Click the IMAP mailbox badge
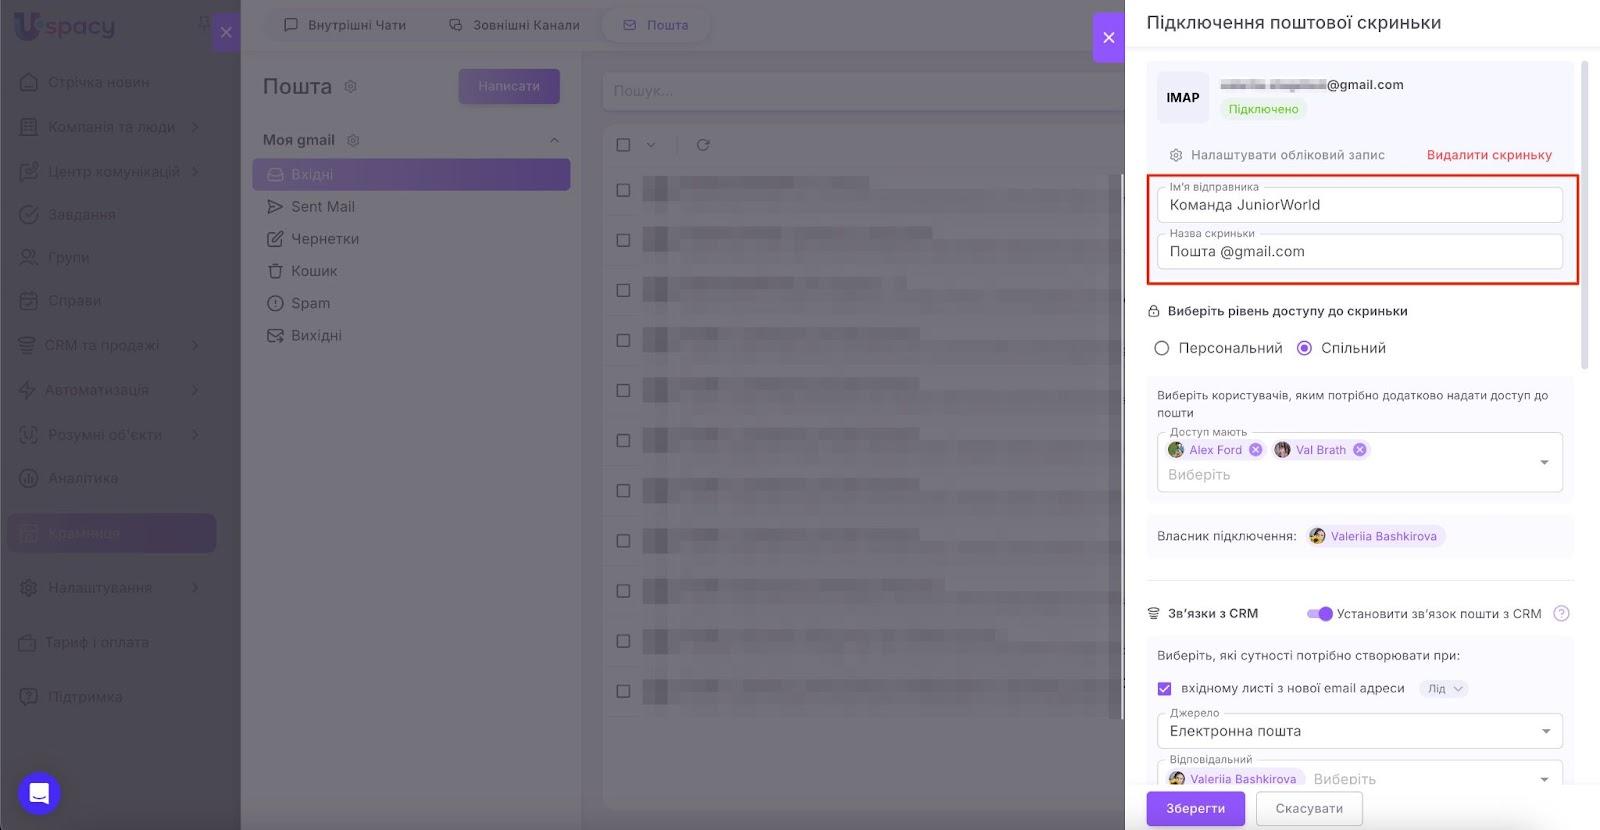The width and height of the screenshot is (1600, 830). tap(1183, 98)
